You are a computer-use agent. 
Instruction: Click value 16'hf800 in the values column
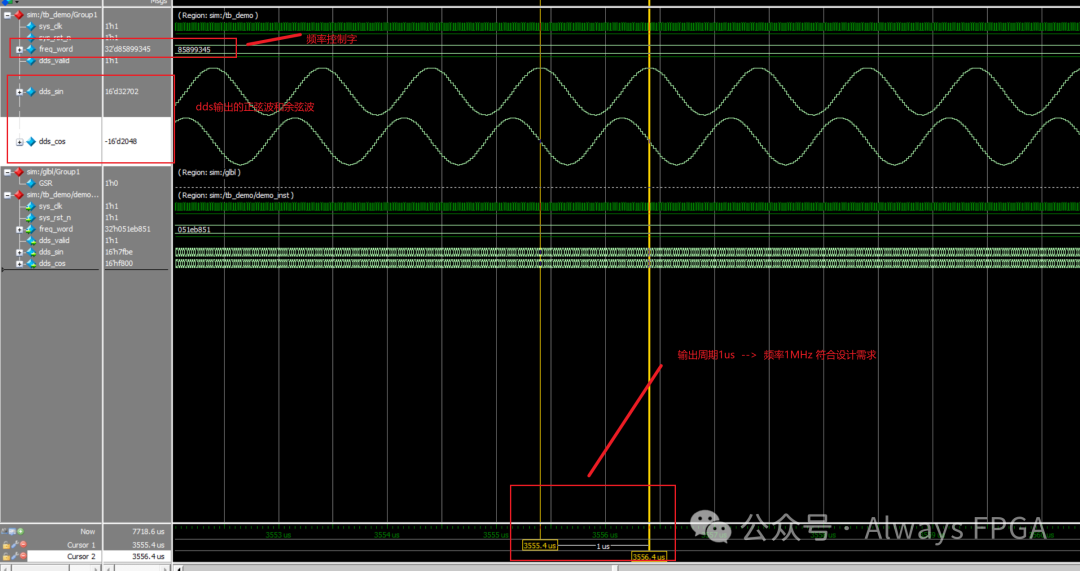pos(118,264)
